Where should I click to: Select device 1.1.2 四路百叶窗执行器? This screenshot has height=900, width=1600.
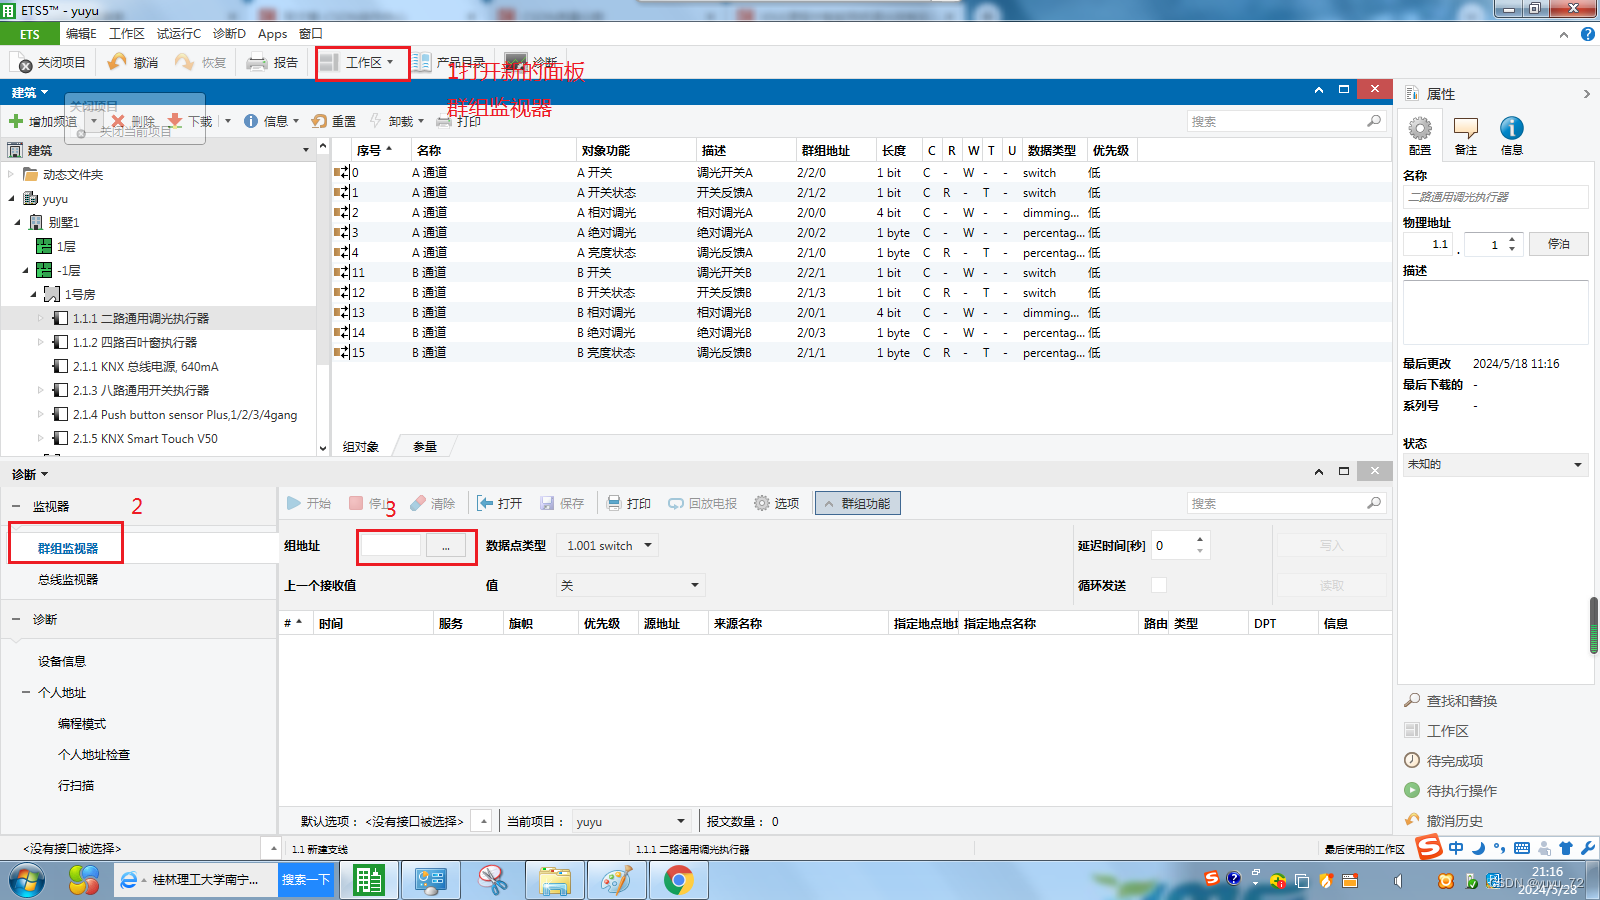[134, 342]
